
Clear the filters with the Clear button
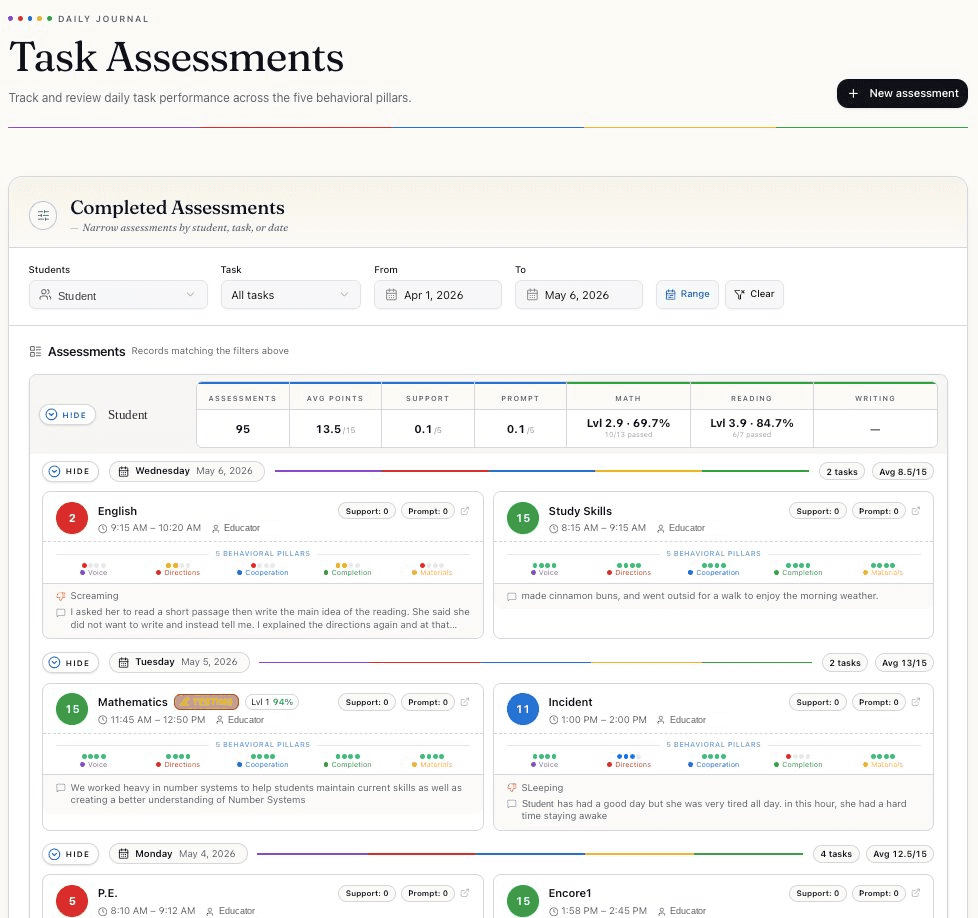point(754,294)
